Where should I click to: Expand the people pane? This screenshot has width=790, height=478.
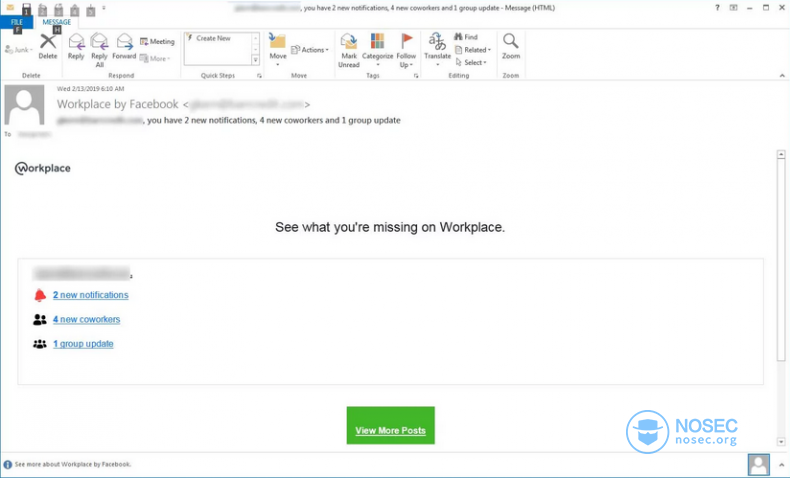pyautogui.click(x=782, y=464)
